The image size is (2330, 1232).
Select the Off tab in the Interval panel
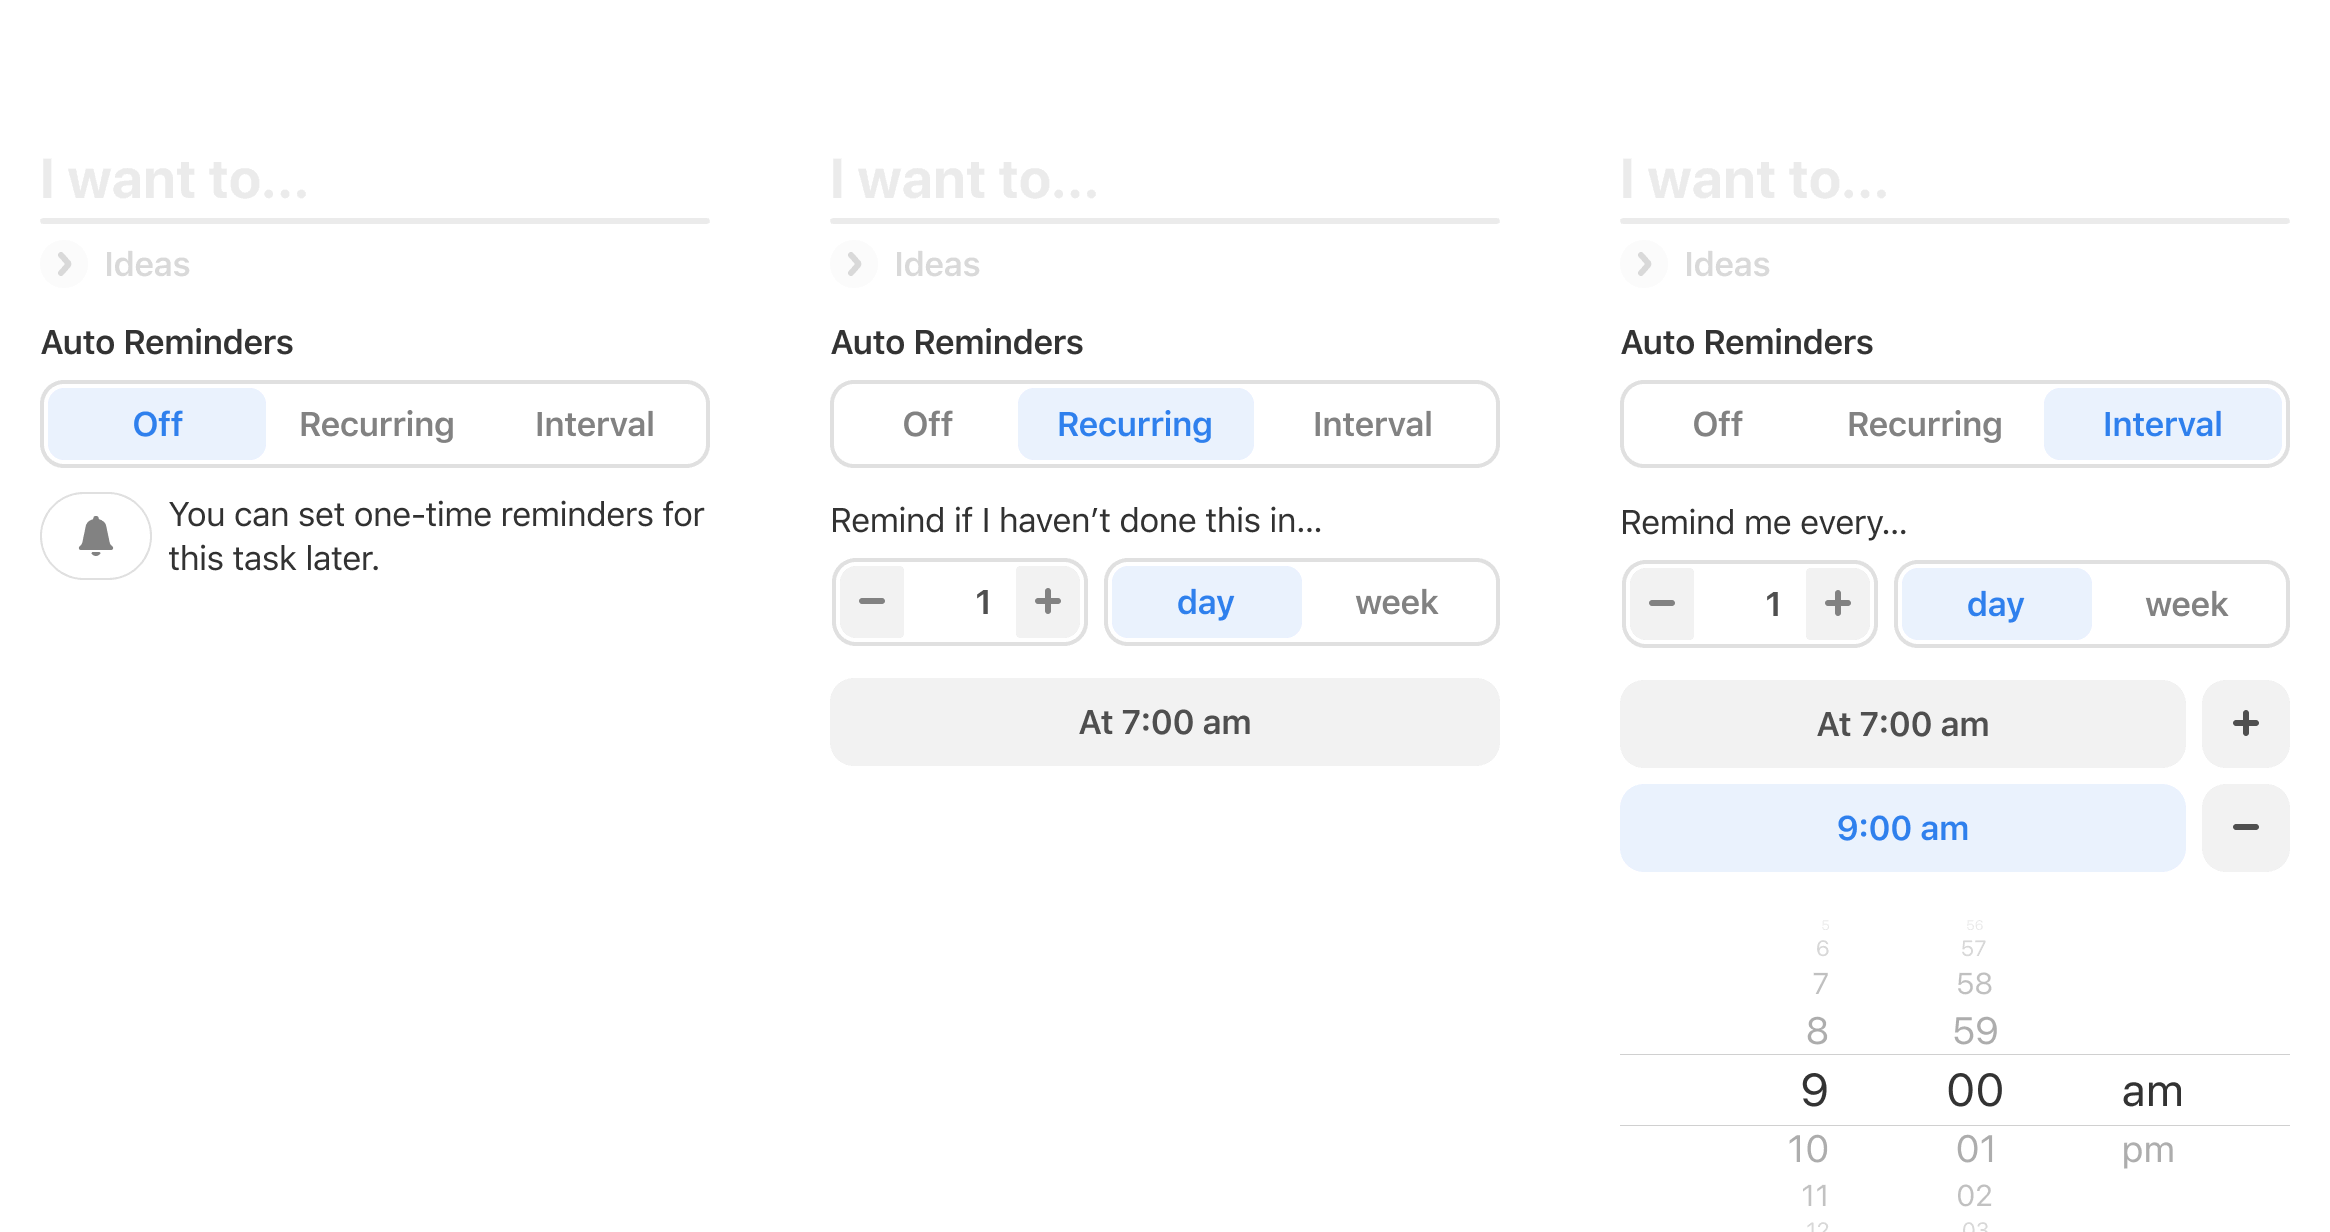coord(1717,424)
